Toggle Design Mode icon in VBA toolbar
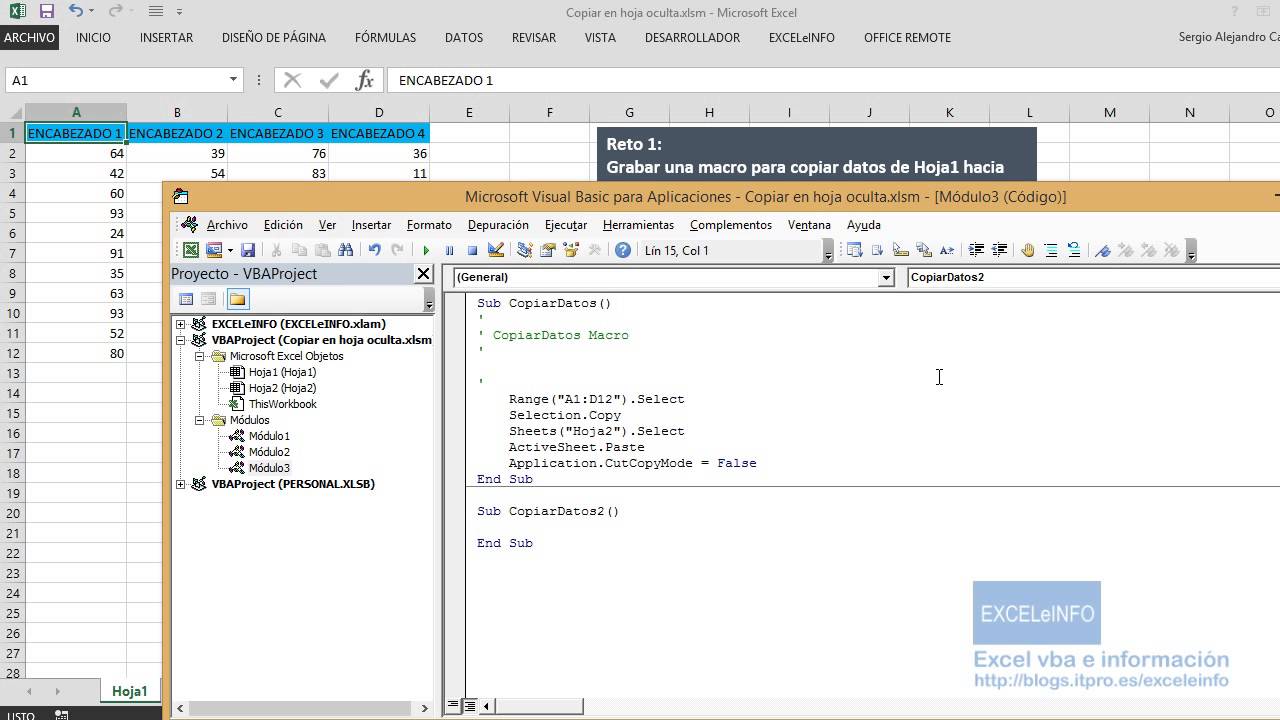 click(x=495, y=250)
